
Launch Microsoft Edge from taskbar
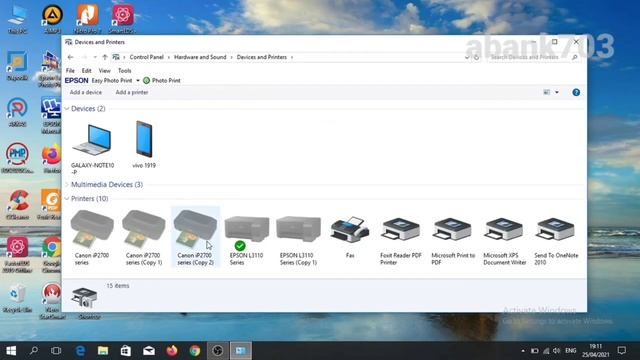tap(80, 351)
